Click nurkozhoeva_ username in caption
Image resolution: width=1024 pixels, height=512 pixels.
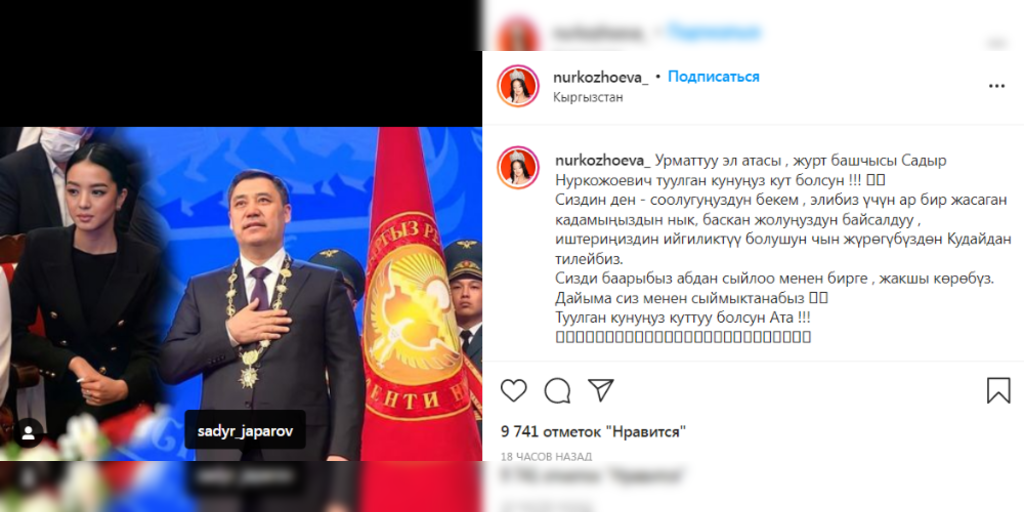coord(603,161)
